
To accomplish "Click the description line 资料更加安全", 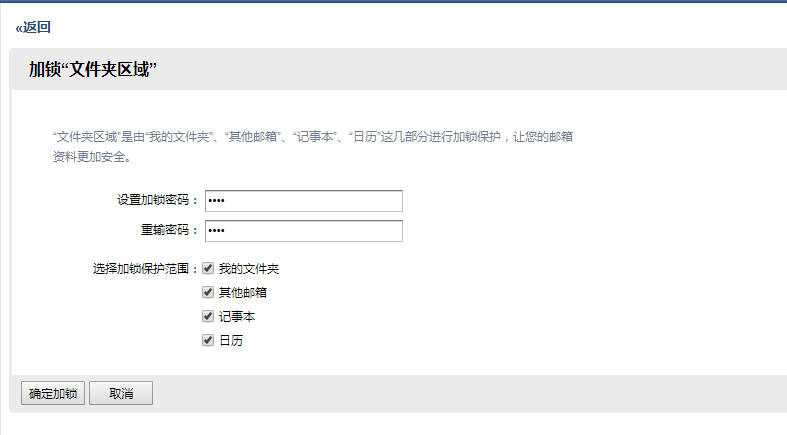I will tap(92, 157).
